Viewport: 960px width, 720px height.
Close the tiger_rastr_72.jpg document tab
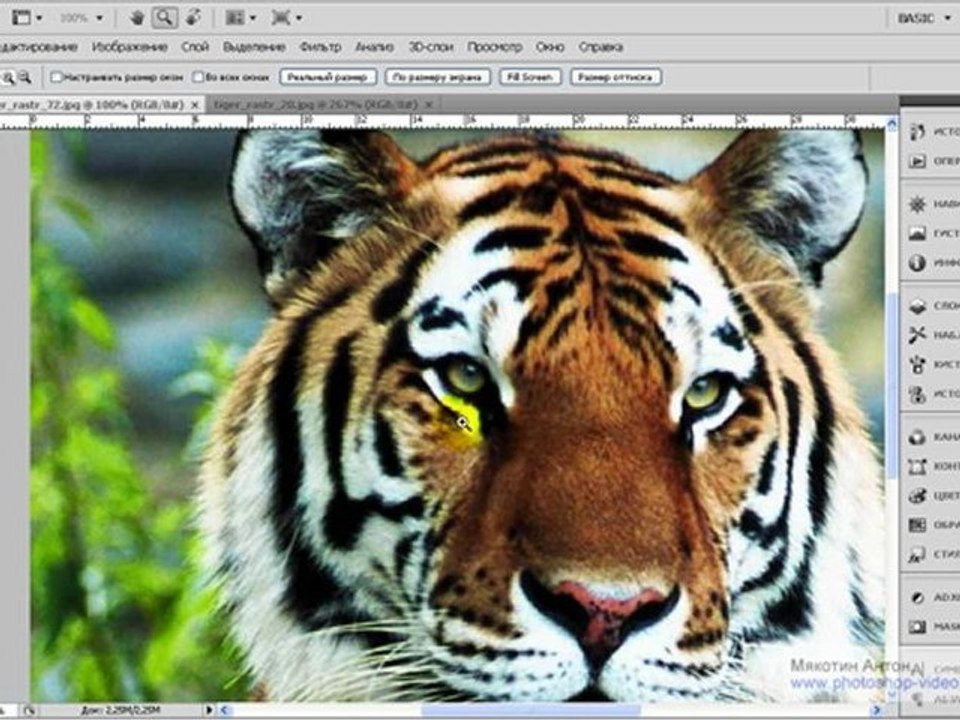(195, 105)
